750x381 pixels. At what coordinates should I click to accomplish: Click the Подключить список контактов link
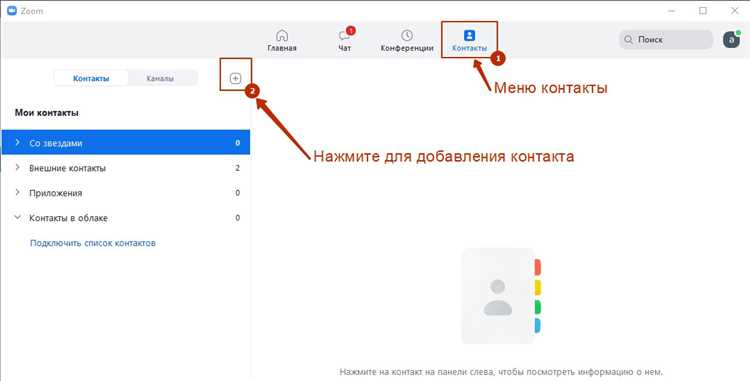click(93, 243)
